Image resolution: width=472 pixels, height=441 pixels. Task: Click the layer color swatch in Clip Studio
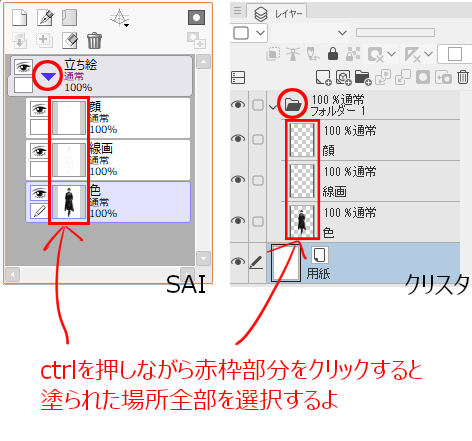(x=455, y=54)
